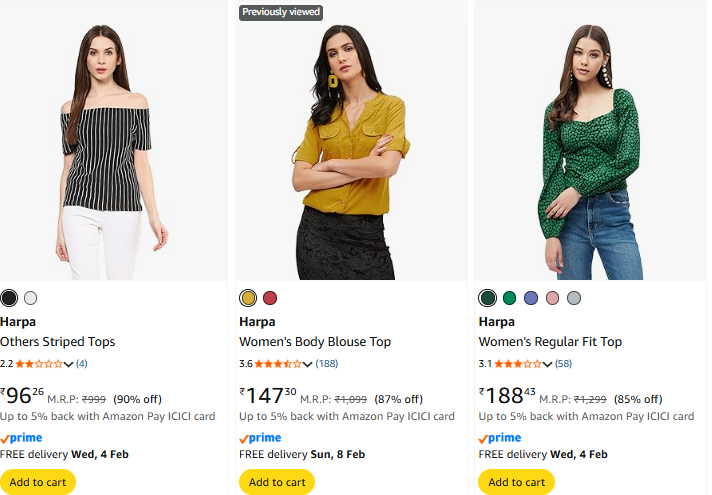Viewport: 712px width, 495px height.
Task: Expand the 2.2 star rating popover chevron
Action: (68, 364)
